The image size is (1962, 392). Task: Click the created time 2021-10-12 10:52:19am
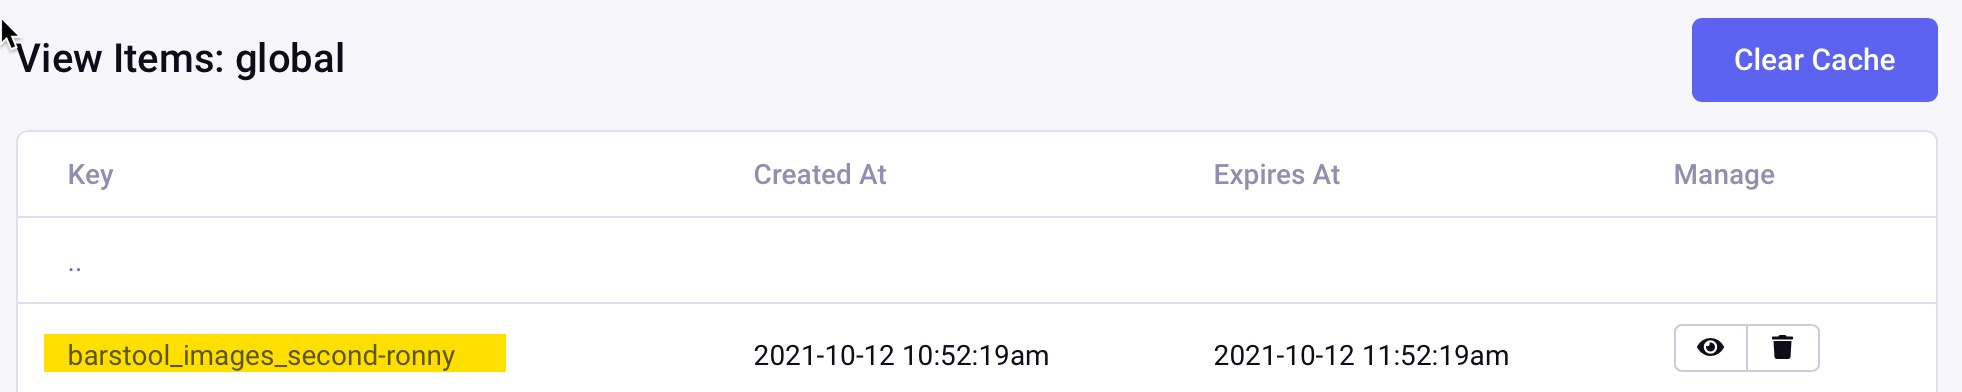[x=901, y=355]
